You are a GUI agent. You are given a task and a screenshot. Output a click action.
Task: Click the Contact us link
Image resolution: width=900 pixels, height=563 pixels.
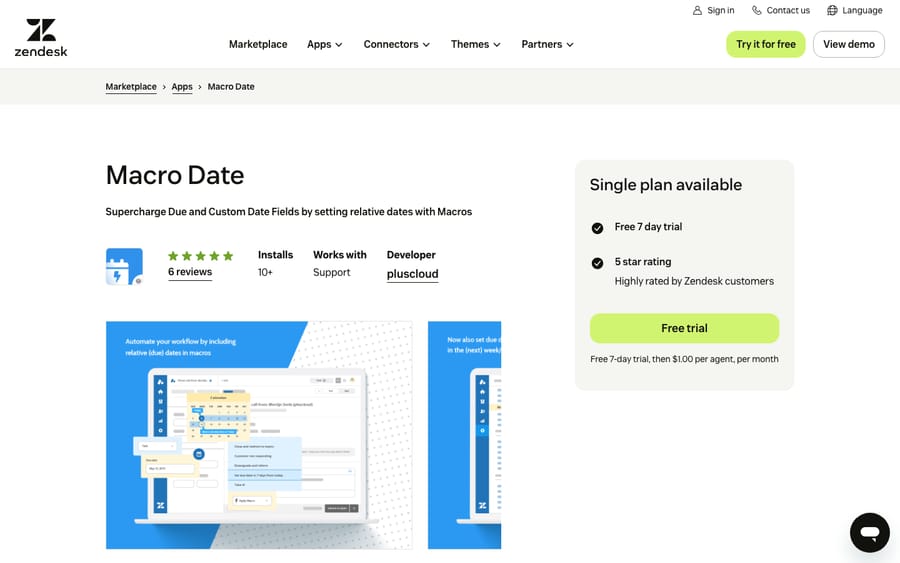781,10
